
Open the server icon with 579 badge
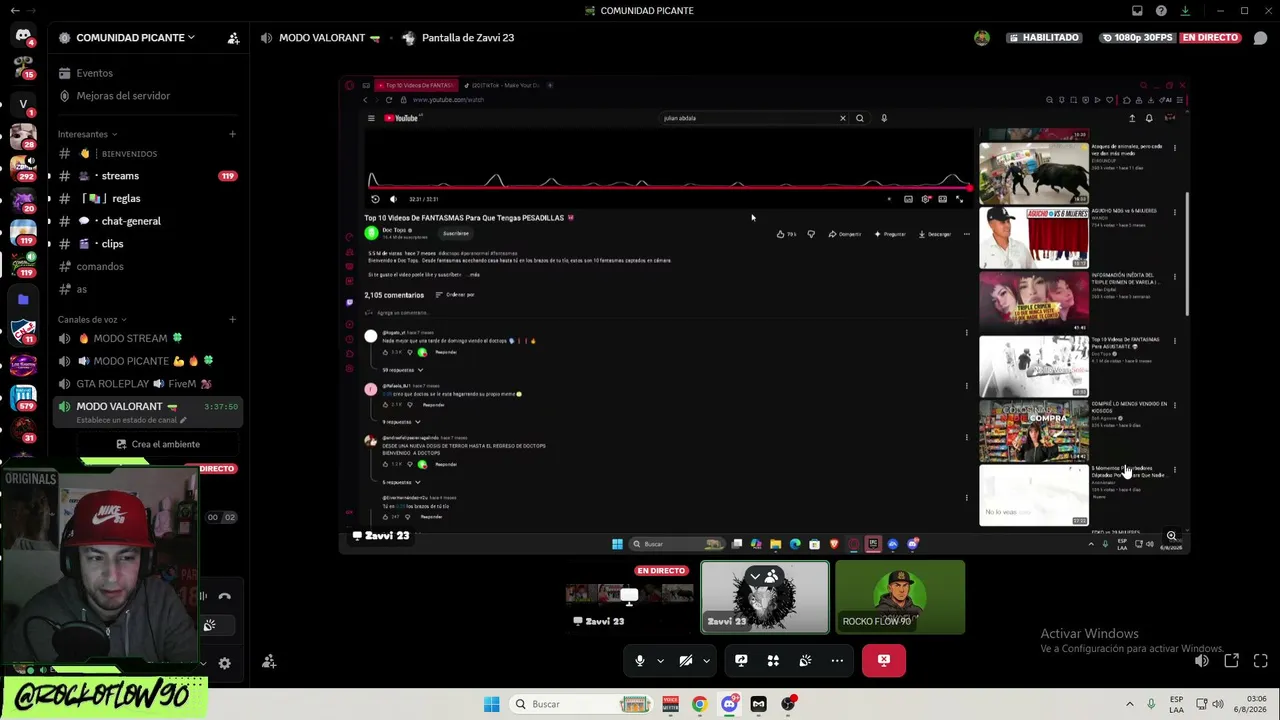pyautogui.click(x=23, y=398)
